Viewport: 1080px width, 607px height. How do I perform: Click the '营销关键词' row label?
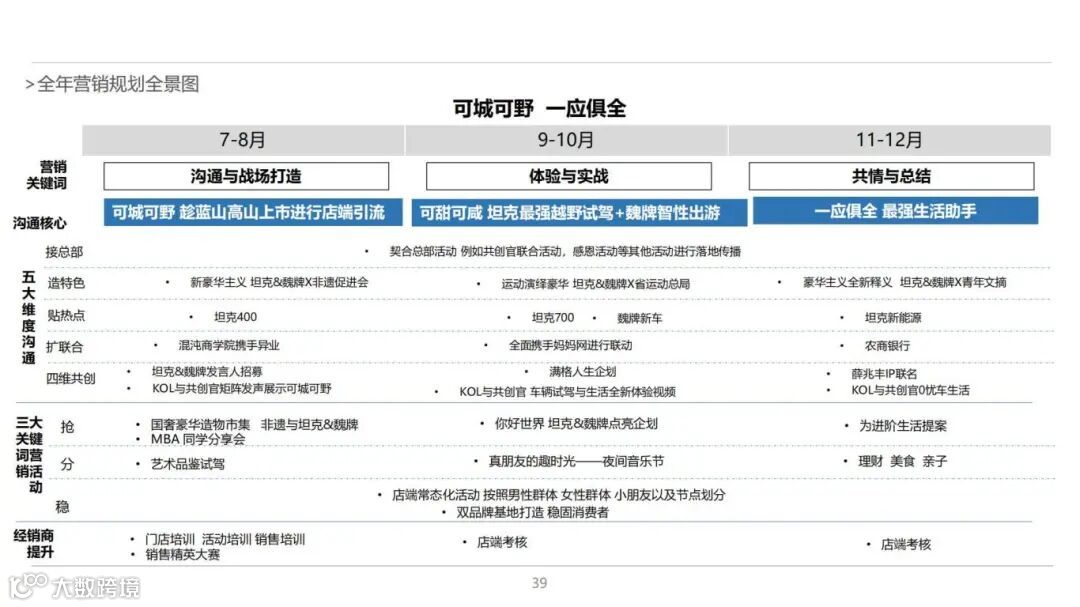tap(47, 175)
